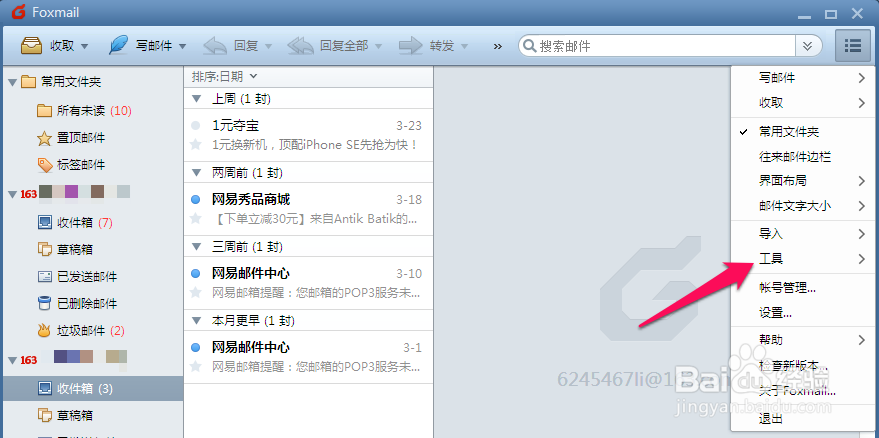Open 界面布局 submenu
This screenshot has height=438, width=879.
click(805, 181)
